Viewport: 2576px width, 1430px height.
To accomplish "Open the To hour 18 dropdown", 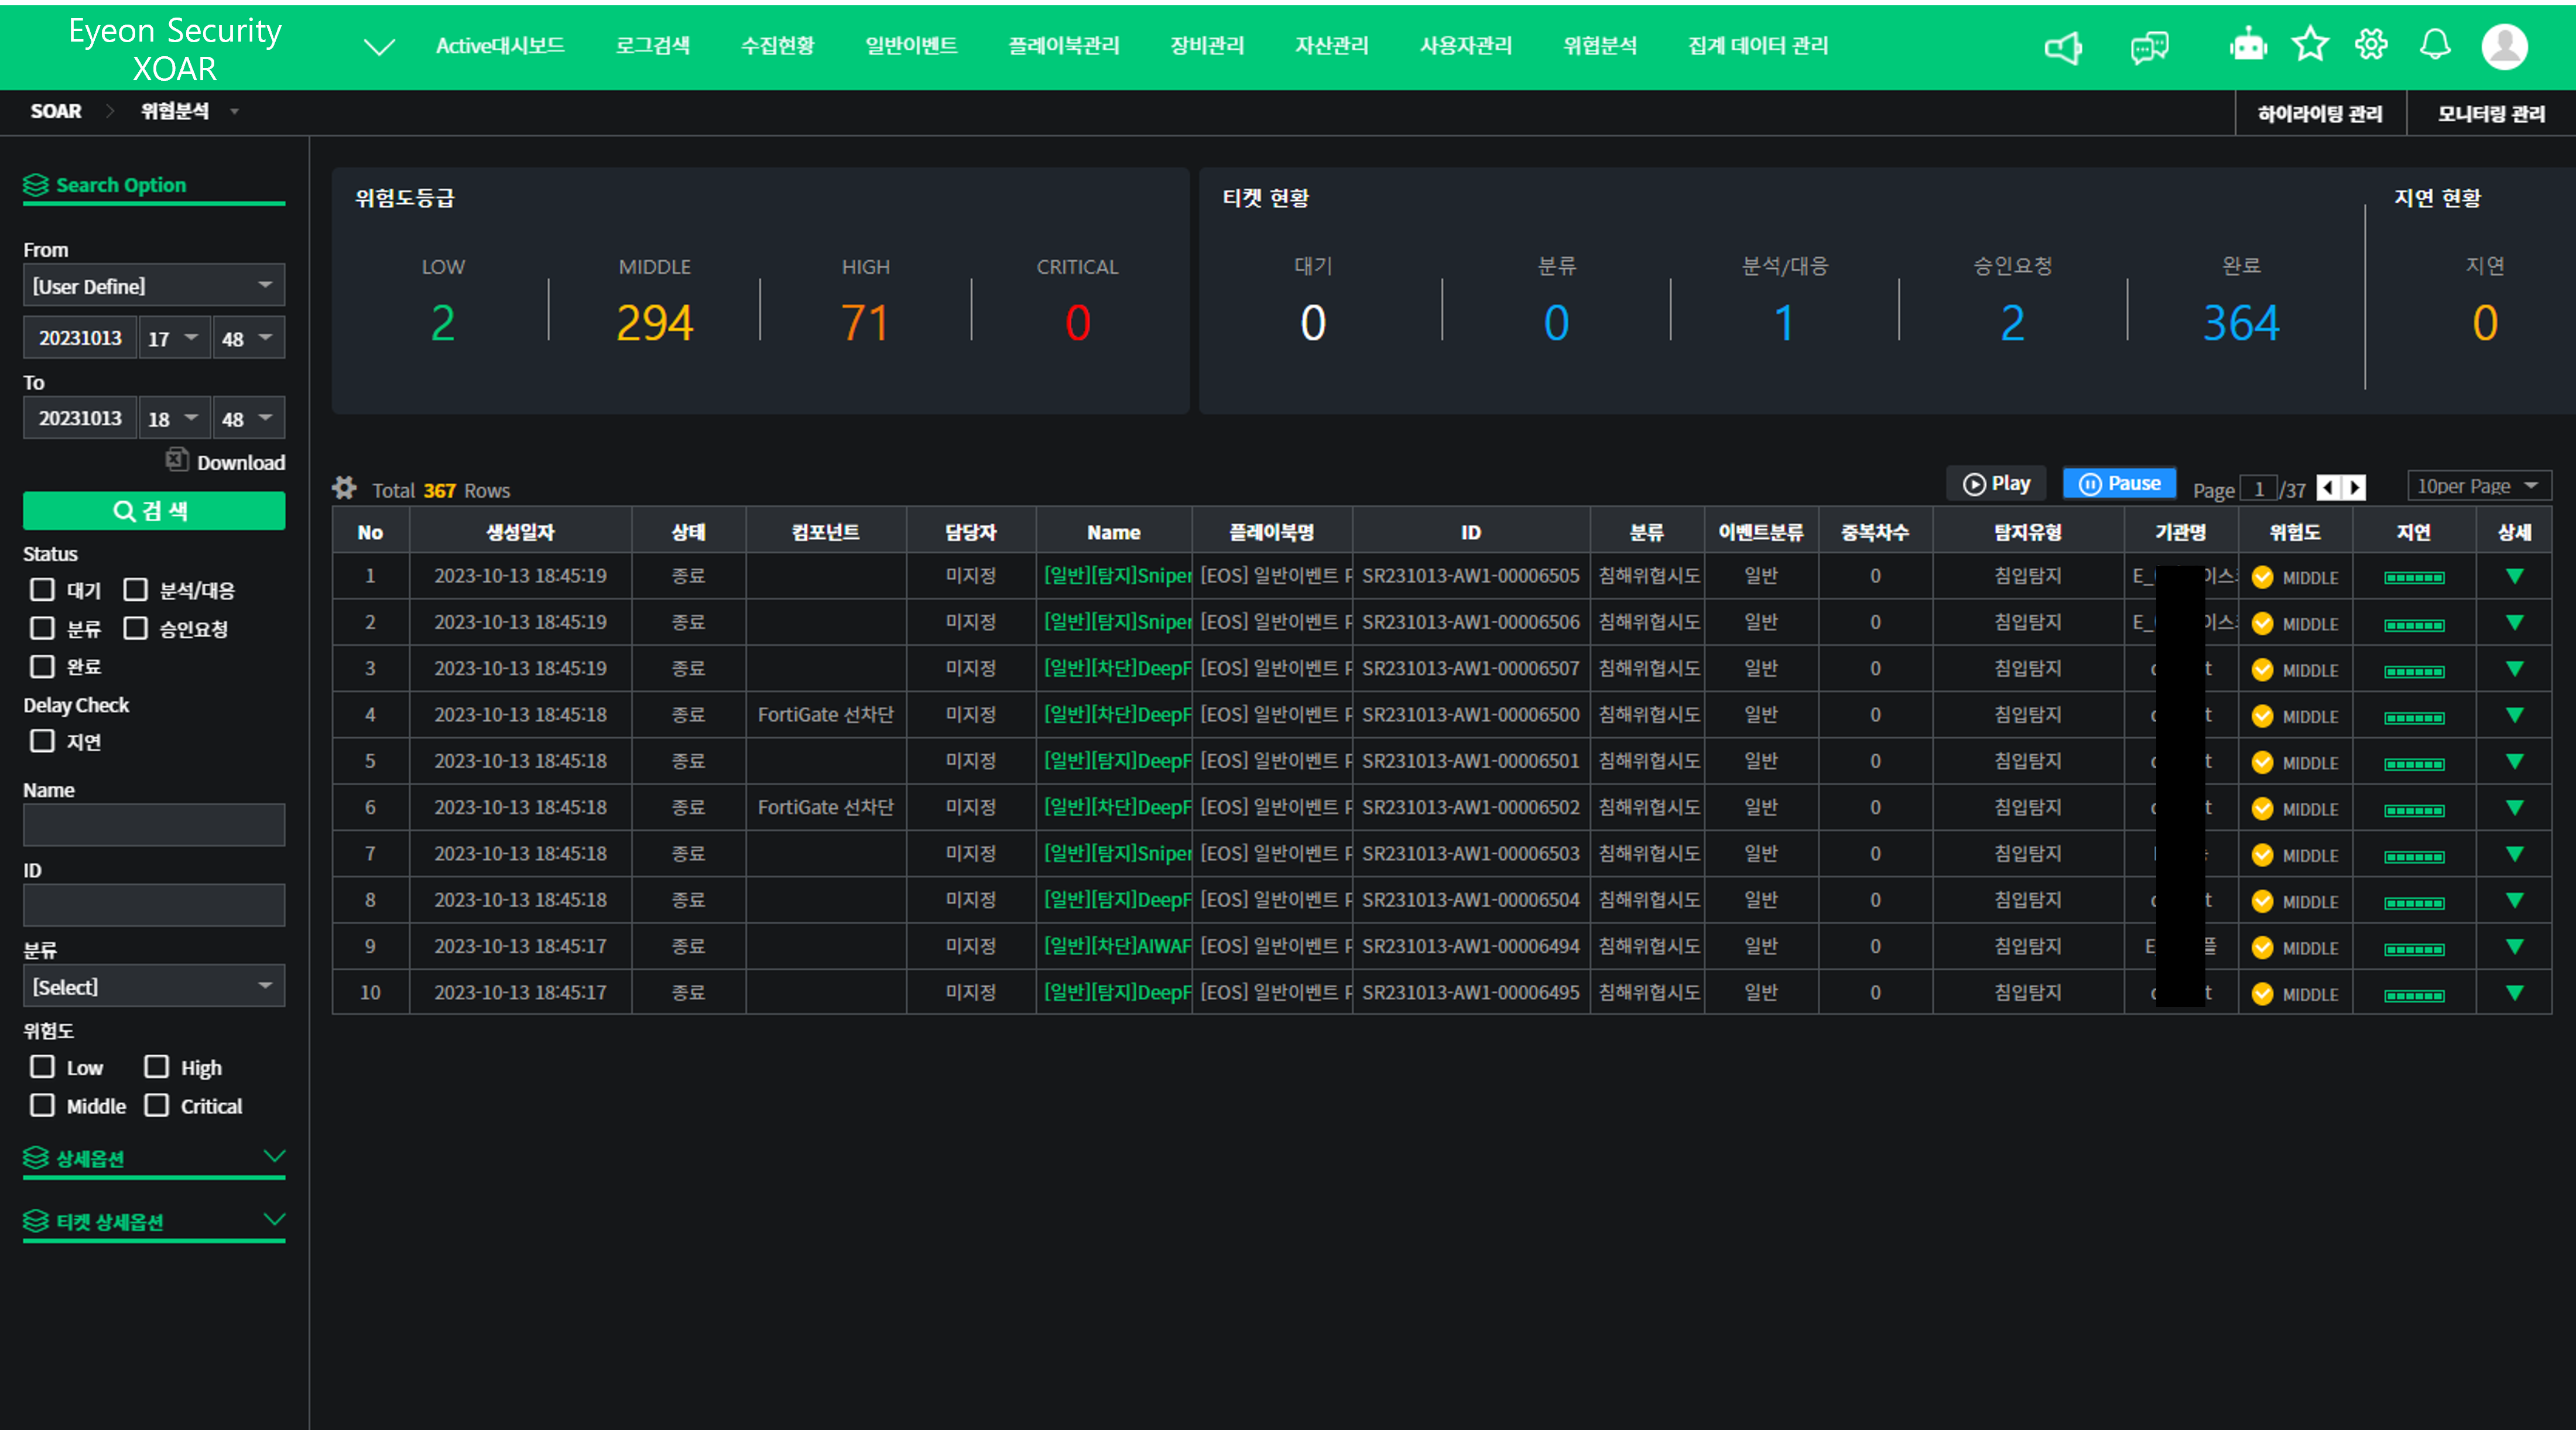I will click(x=174, y=418).
